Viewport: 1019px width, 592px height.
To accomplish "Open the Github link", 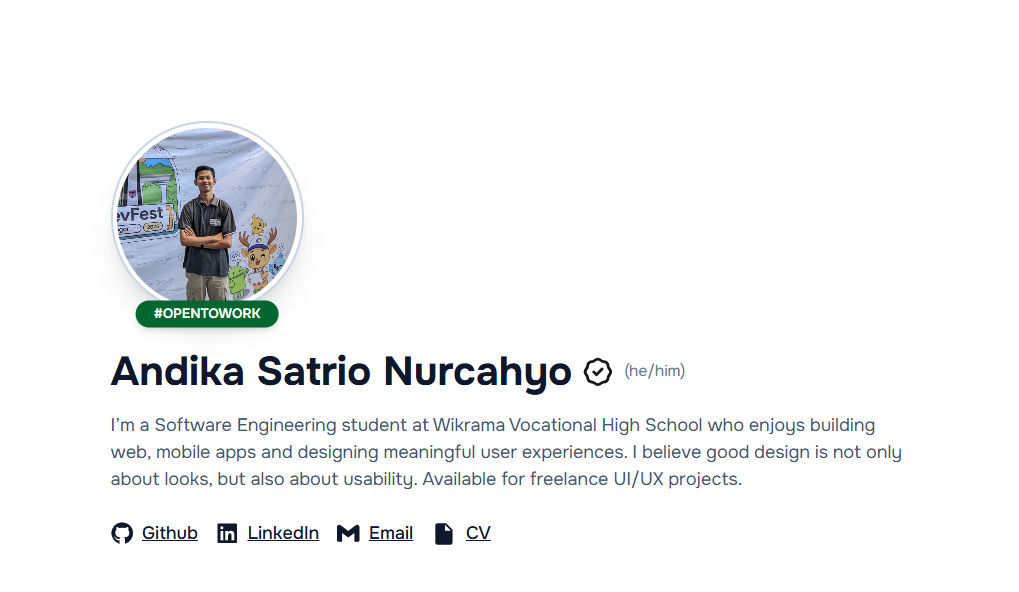I will 169,532.
